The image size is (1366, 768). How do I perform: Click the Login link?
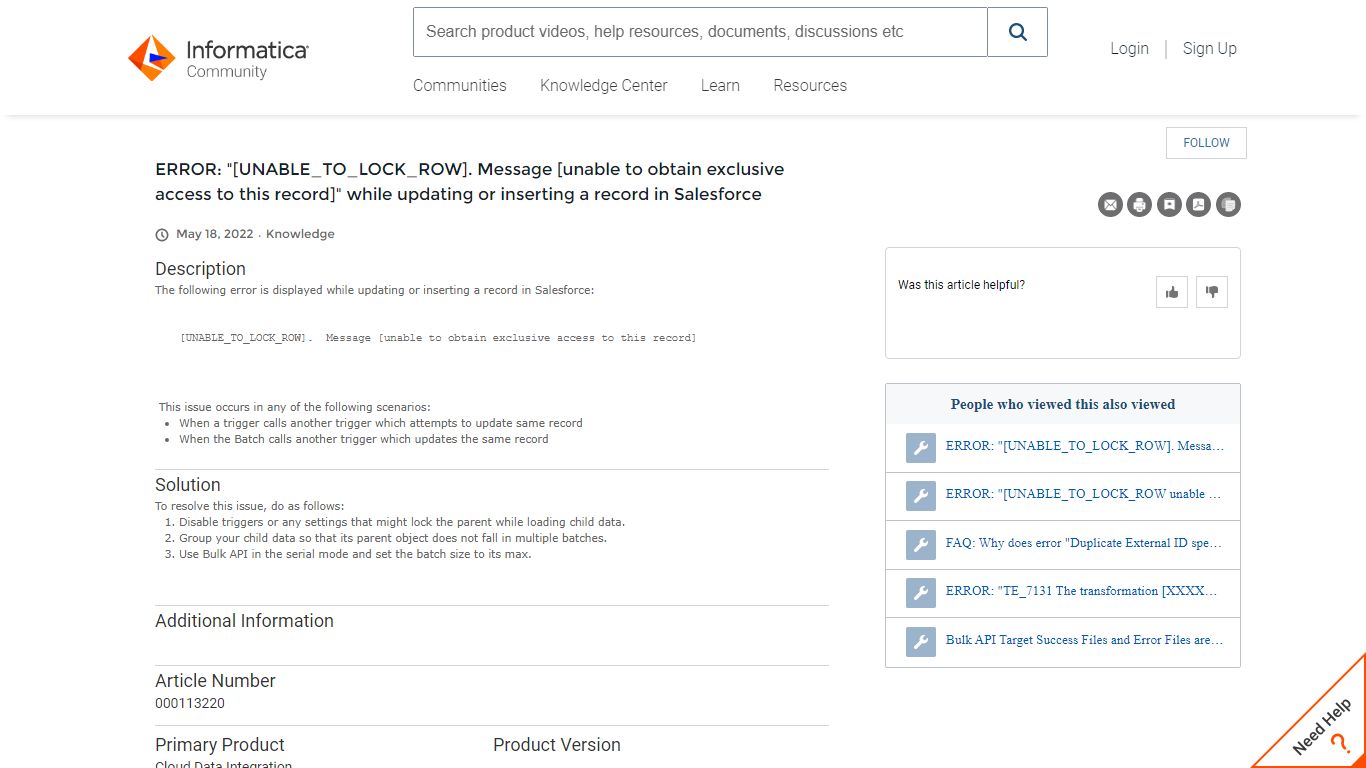click(1129, 48)
